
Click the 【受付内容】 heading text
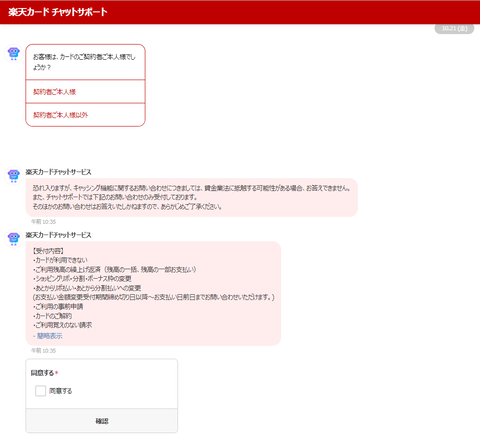tap(48, 251)
